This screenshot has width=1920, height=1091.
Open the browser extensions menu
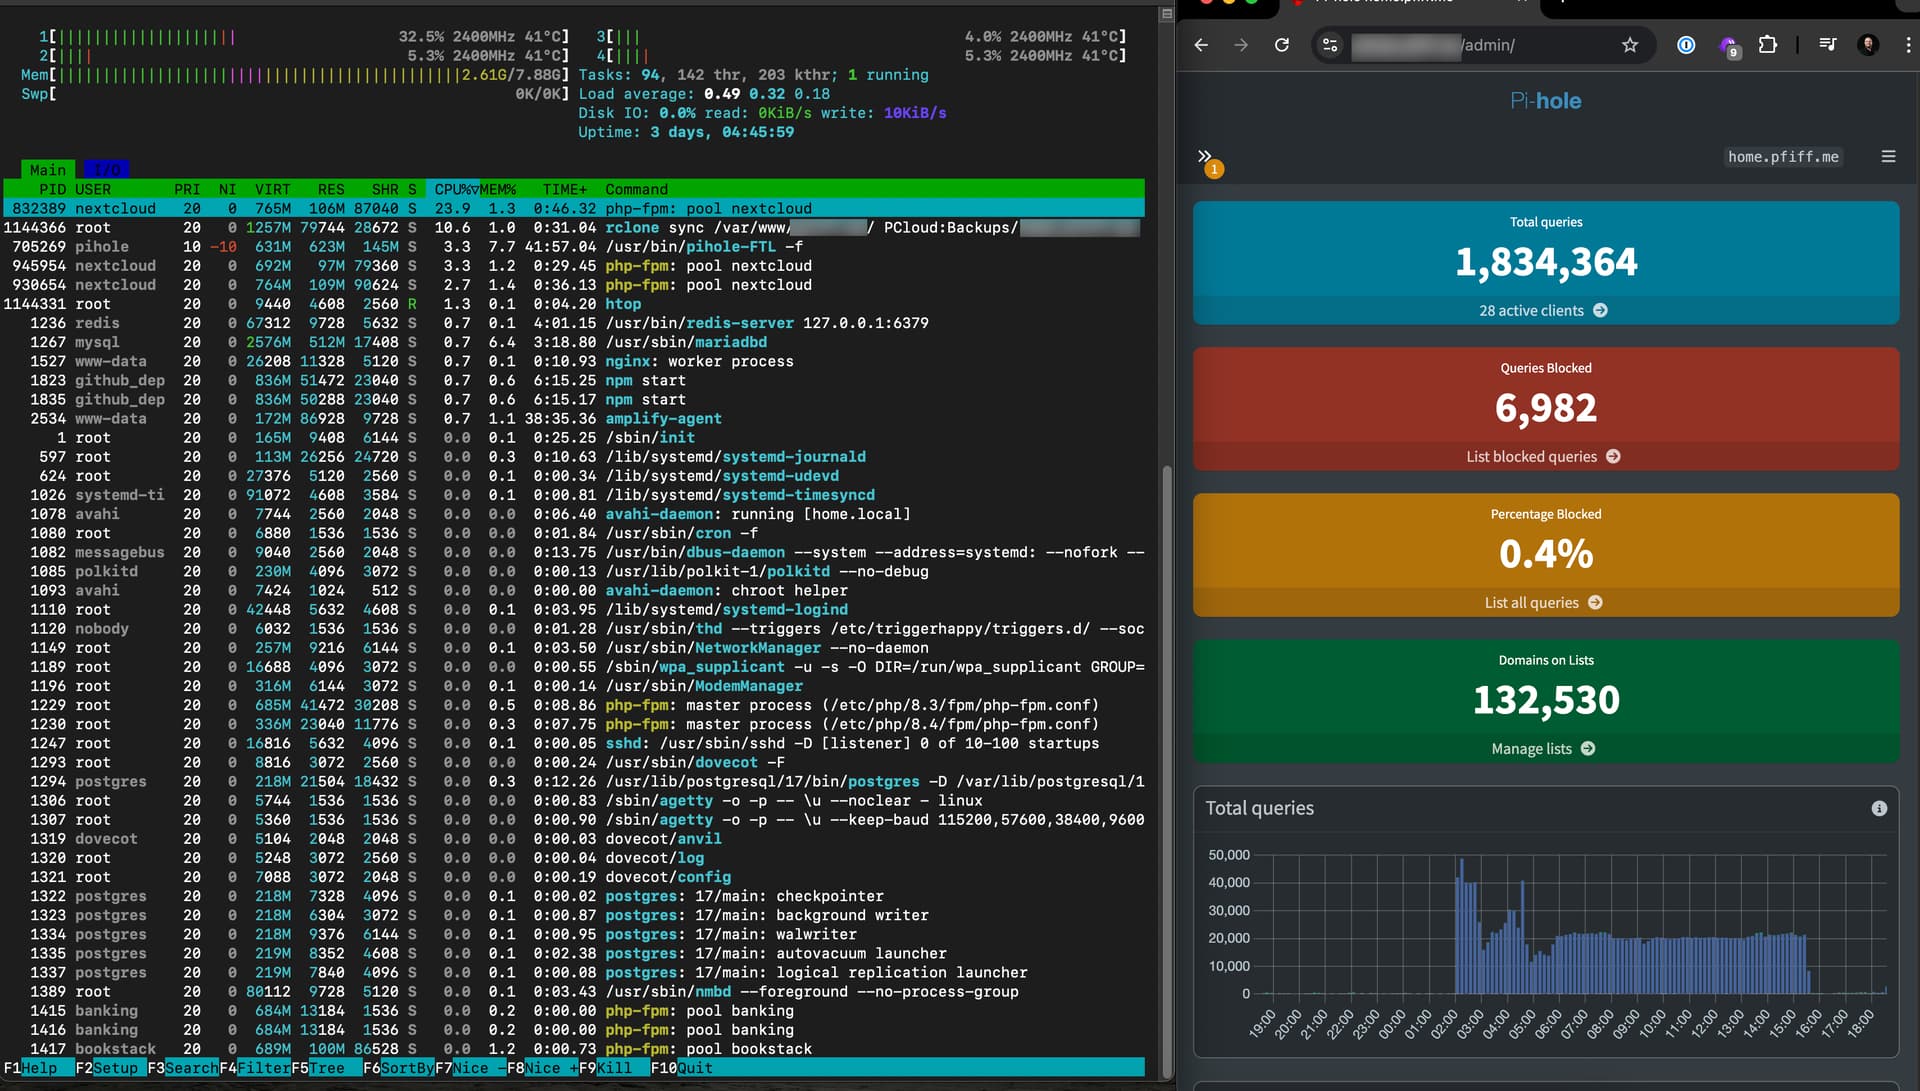[1767, 45]
